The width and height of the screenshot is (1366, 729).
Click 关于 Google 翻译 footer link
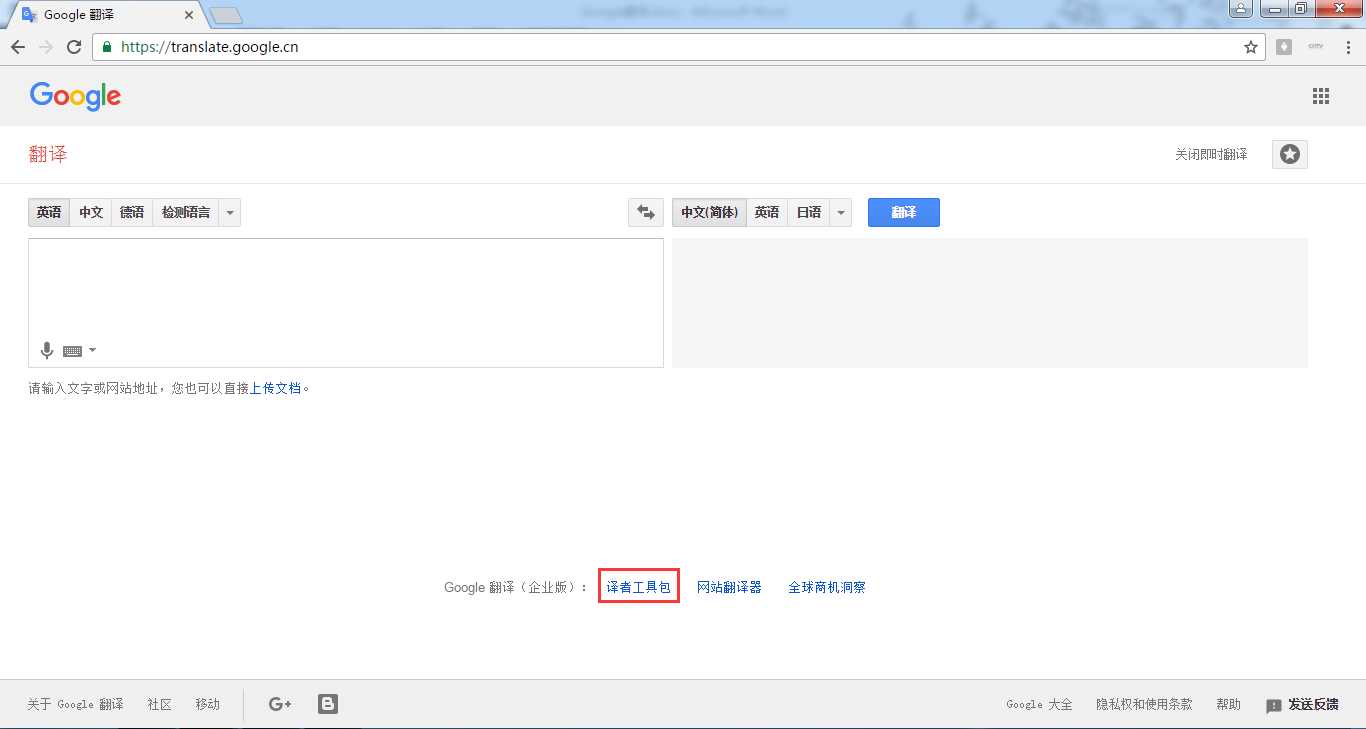pyautogui.click(x=75, y=704)
